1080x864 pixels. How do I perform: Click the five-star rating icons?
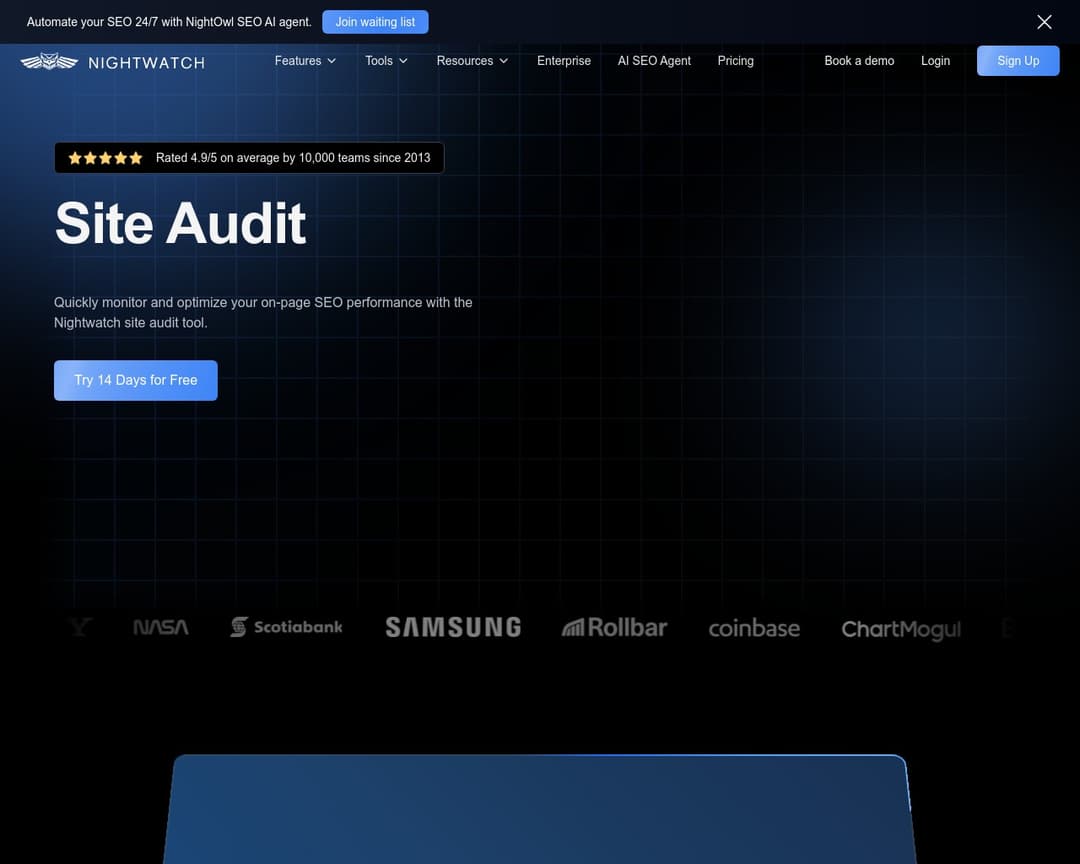tap(105, 158)
